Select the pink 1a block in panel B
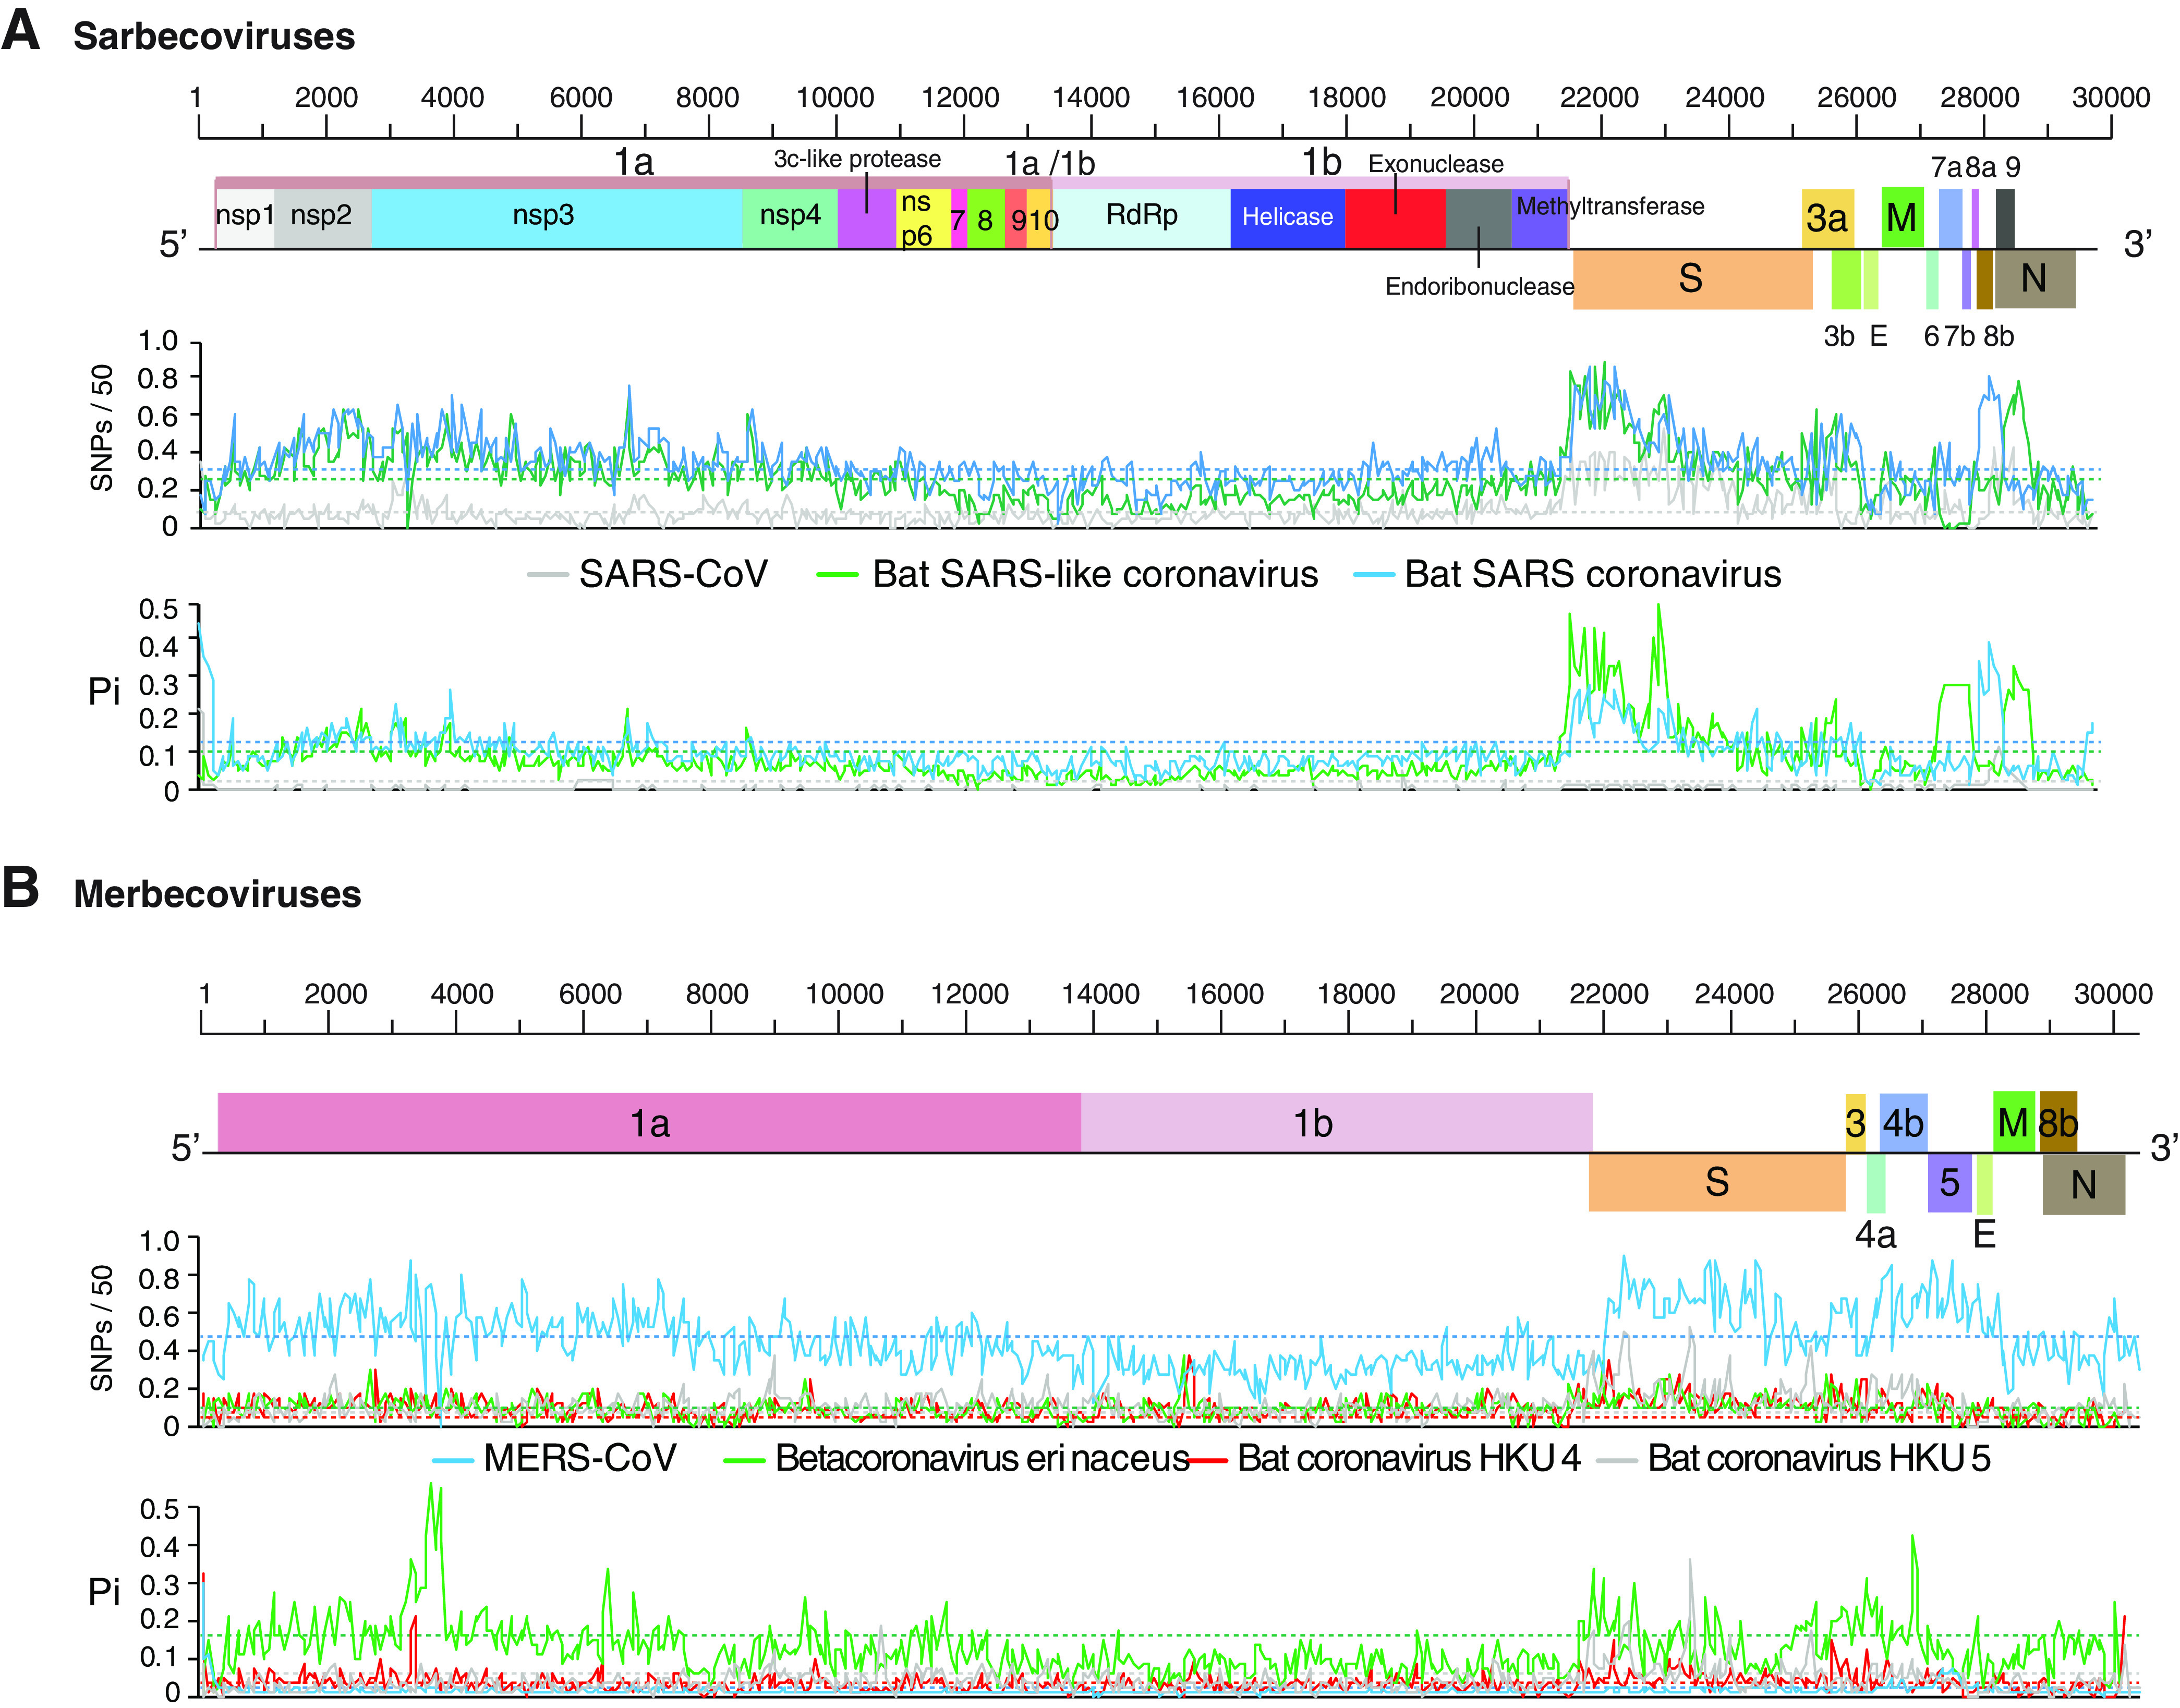This screenshot has height=1708, width=2180. pyautogui.click(x=649, y=1123)
